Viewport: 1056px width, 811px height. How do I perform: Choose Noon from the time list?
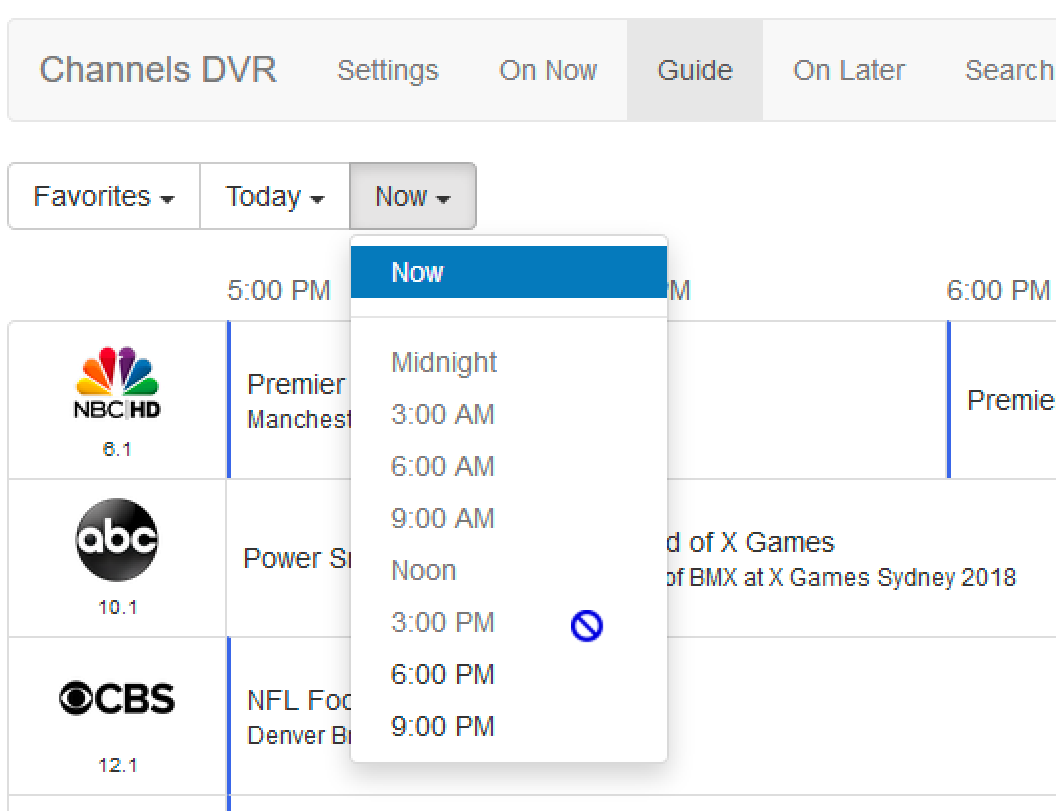click(424, 570)
